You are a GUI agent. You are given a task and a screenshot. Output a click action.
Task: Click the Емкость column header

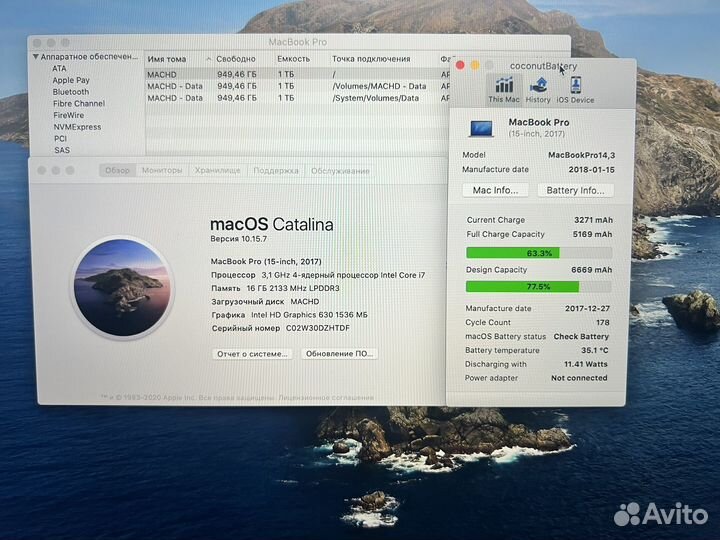pos(293,59)
